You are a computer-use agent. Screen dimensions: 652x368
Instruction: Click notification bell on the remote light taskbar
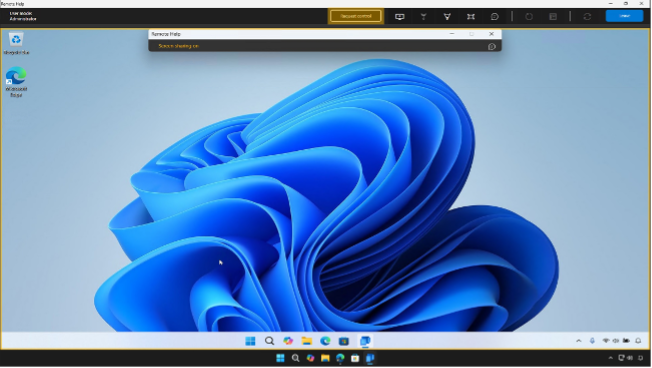coord(638,341)
